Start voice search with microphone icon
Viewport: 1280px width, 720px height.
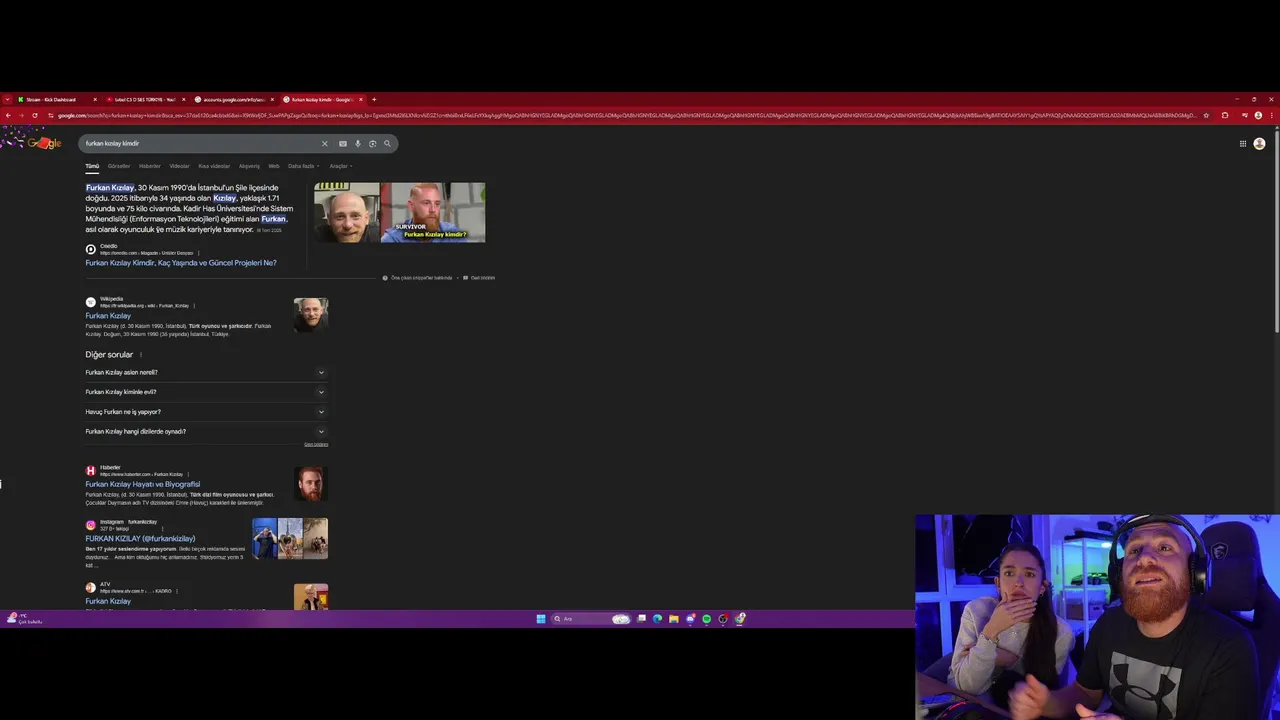[358, 143]
